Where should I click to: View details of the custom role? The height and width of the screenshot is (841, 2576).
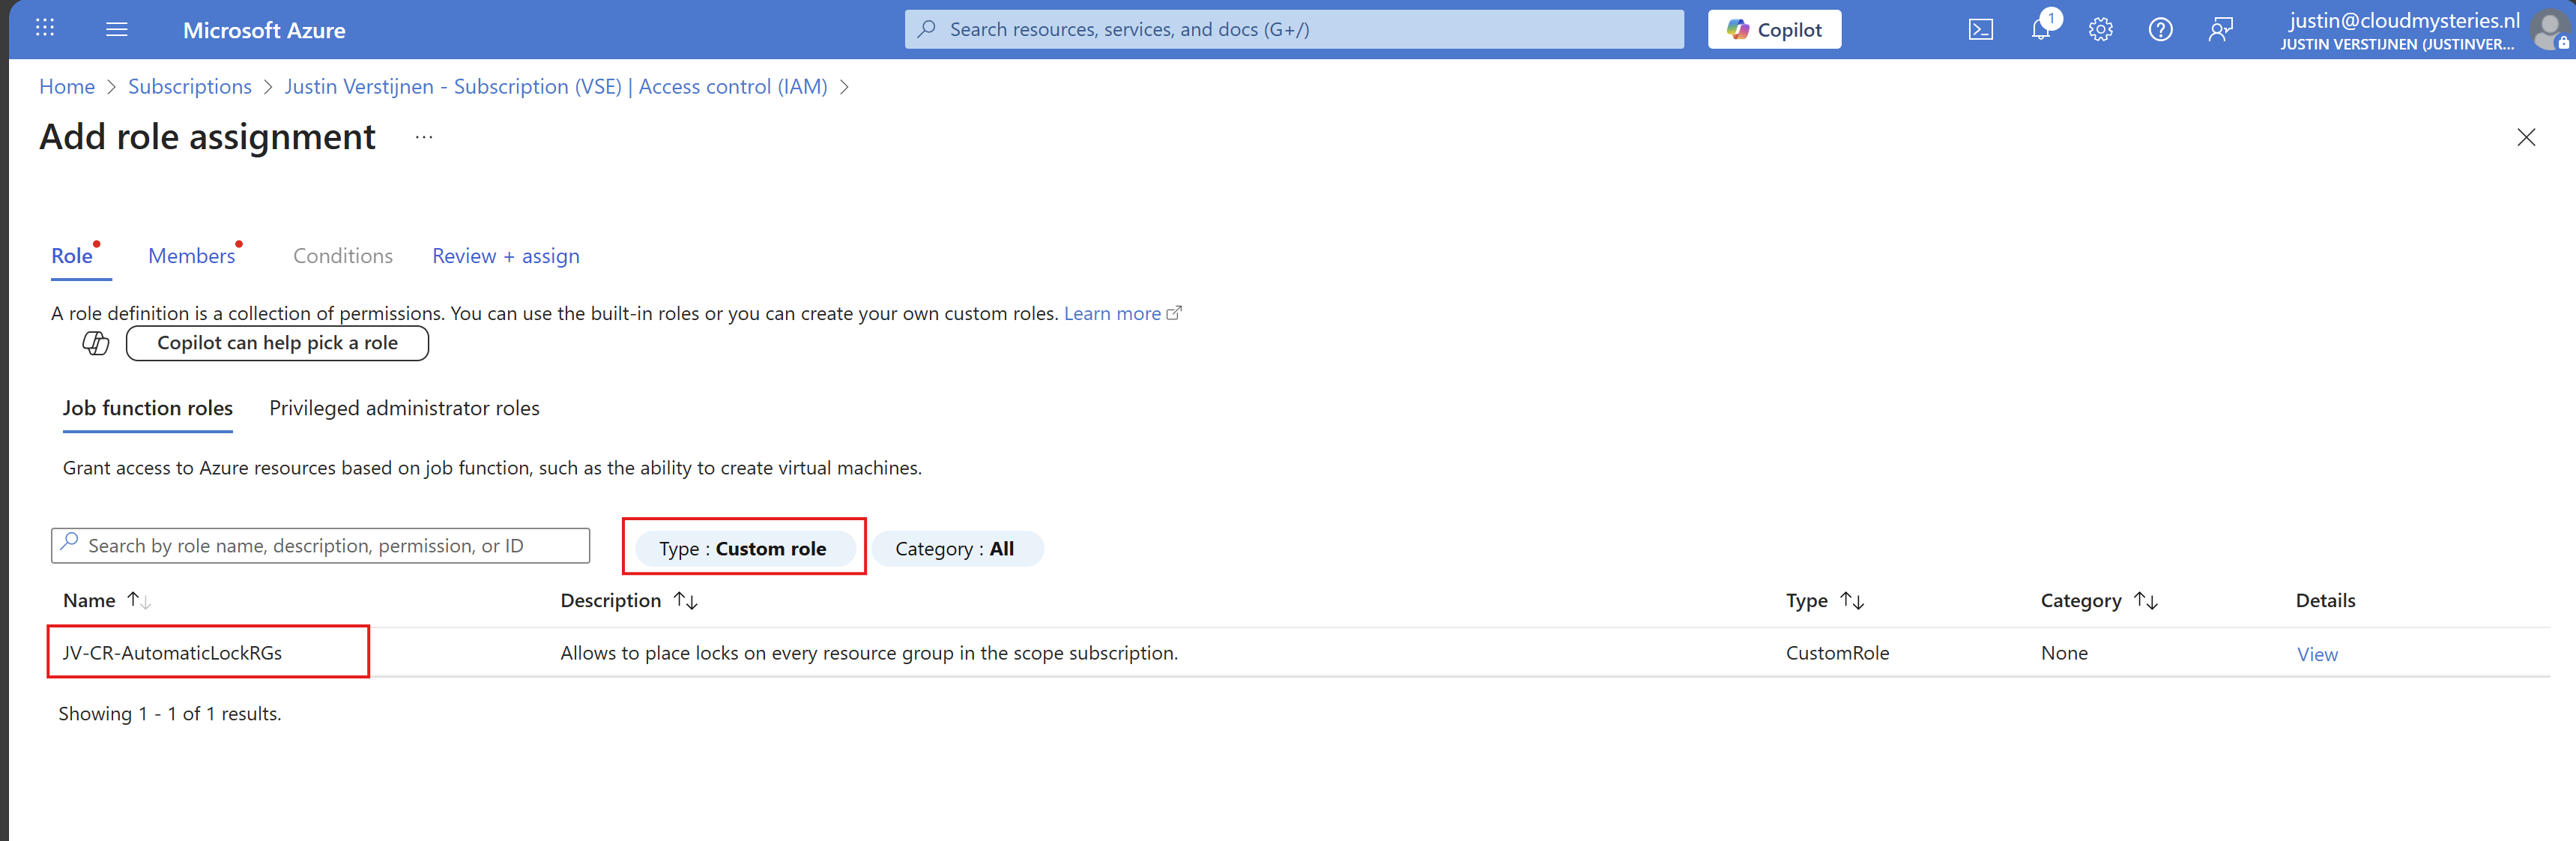[x=2316, y=654]
